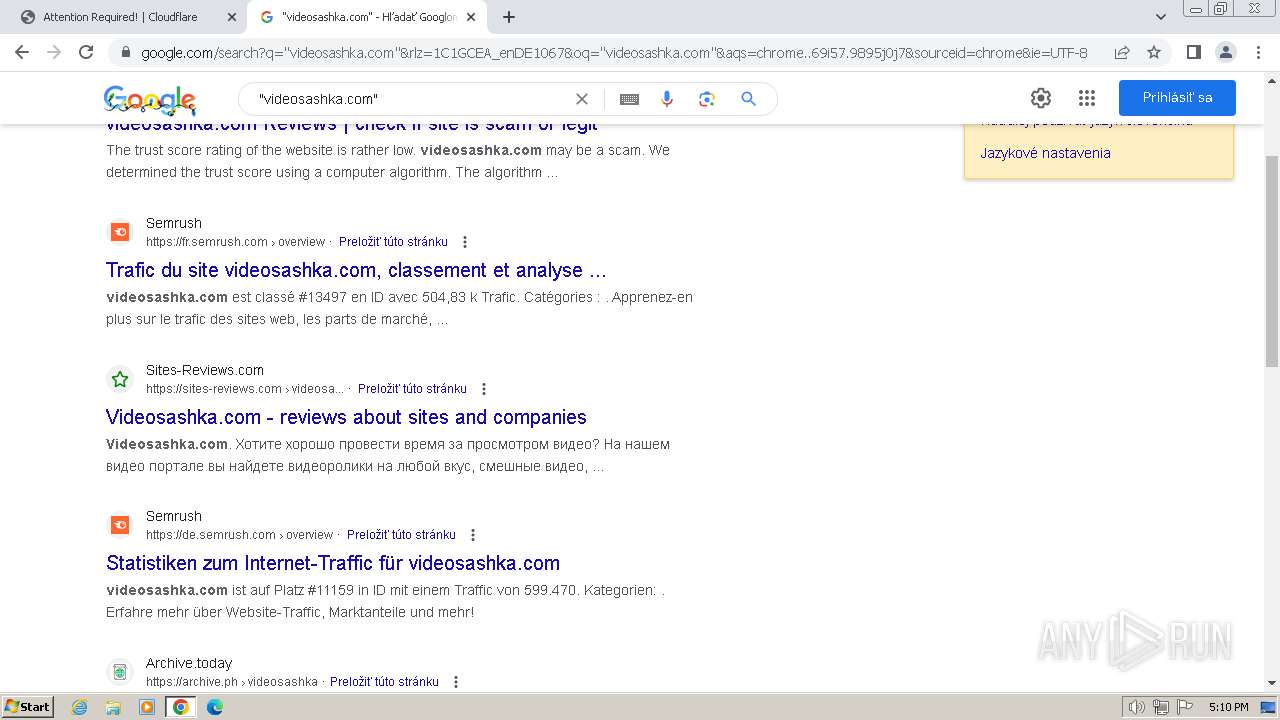The width and height of the screenshot is (1280, 720).
Task: Open Statistiken zum Internet-Traffic result
Action: 333,563
